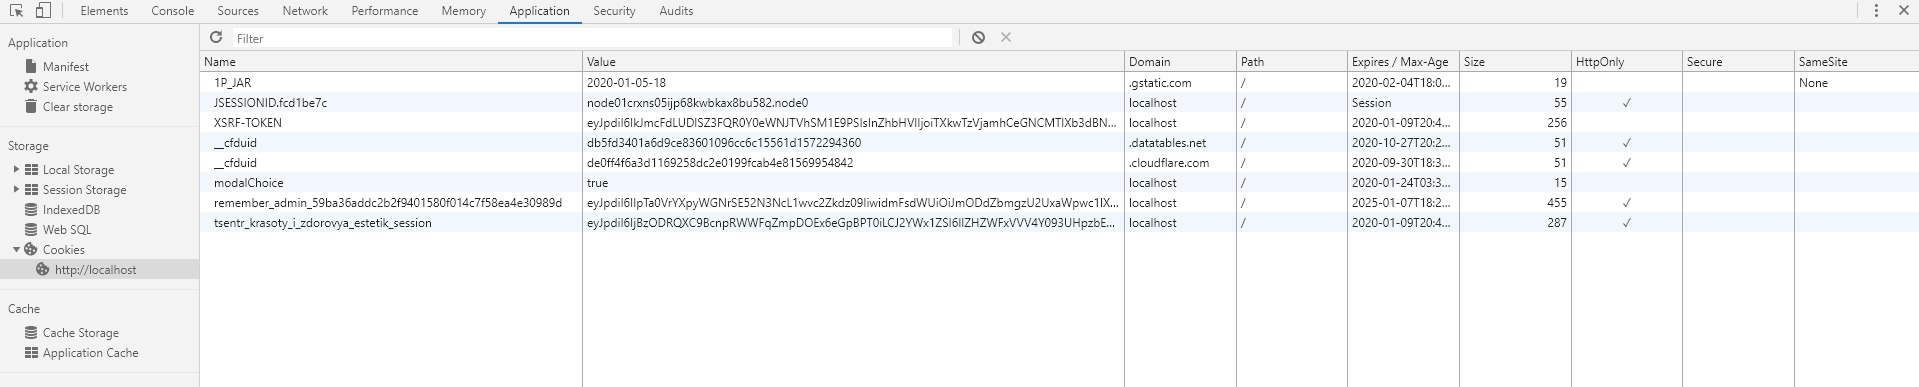Select the modalChoice cookie row
The width and height of the screenshot is (1919, 387).
pos(1059,182)
